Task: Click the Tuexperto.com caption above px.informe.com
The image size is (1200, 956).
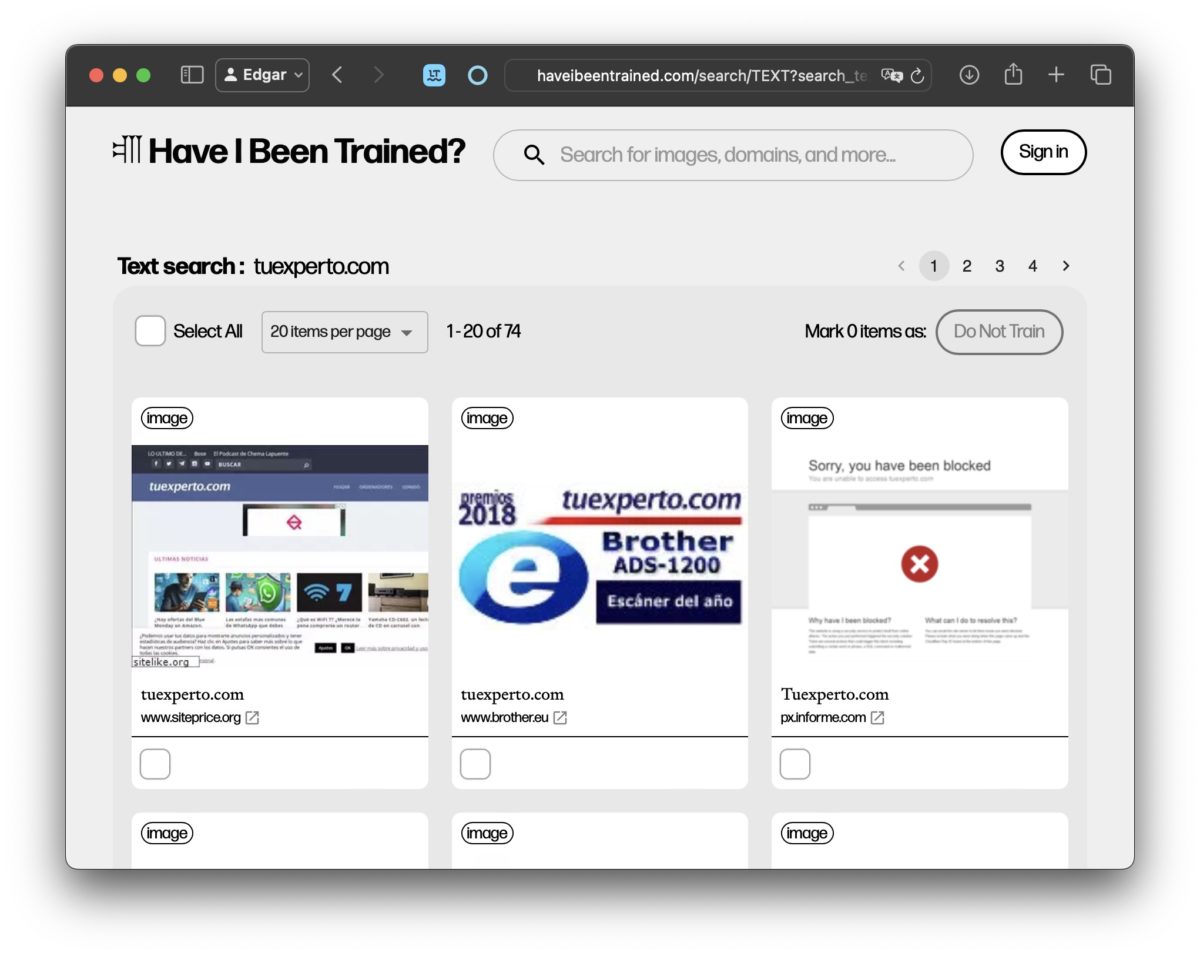Action: tap(835, 694)
